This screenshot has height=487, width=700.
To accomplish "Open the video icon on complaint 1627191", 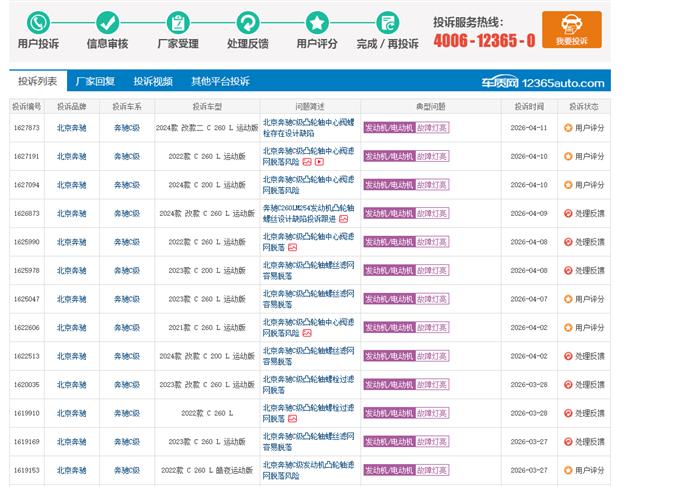I will pos(319,161).
